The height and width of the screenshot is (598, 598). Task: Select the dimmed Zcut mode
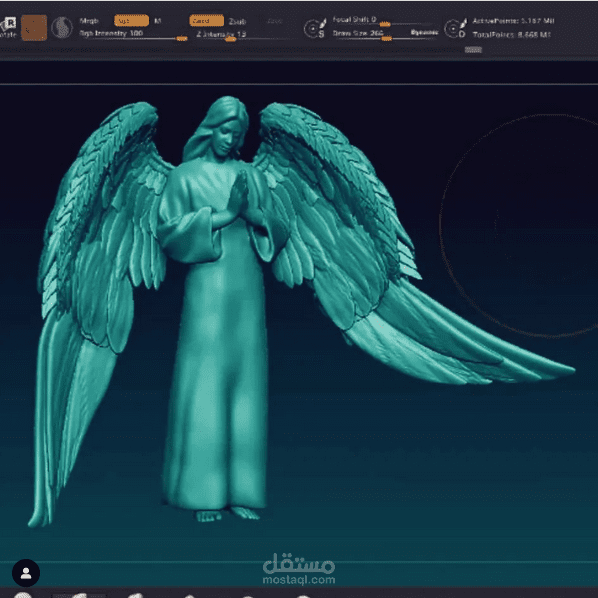coord(275,21)
